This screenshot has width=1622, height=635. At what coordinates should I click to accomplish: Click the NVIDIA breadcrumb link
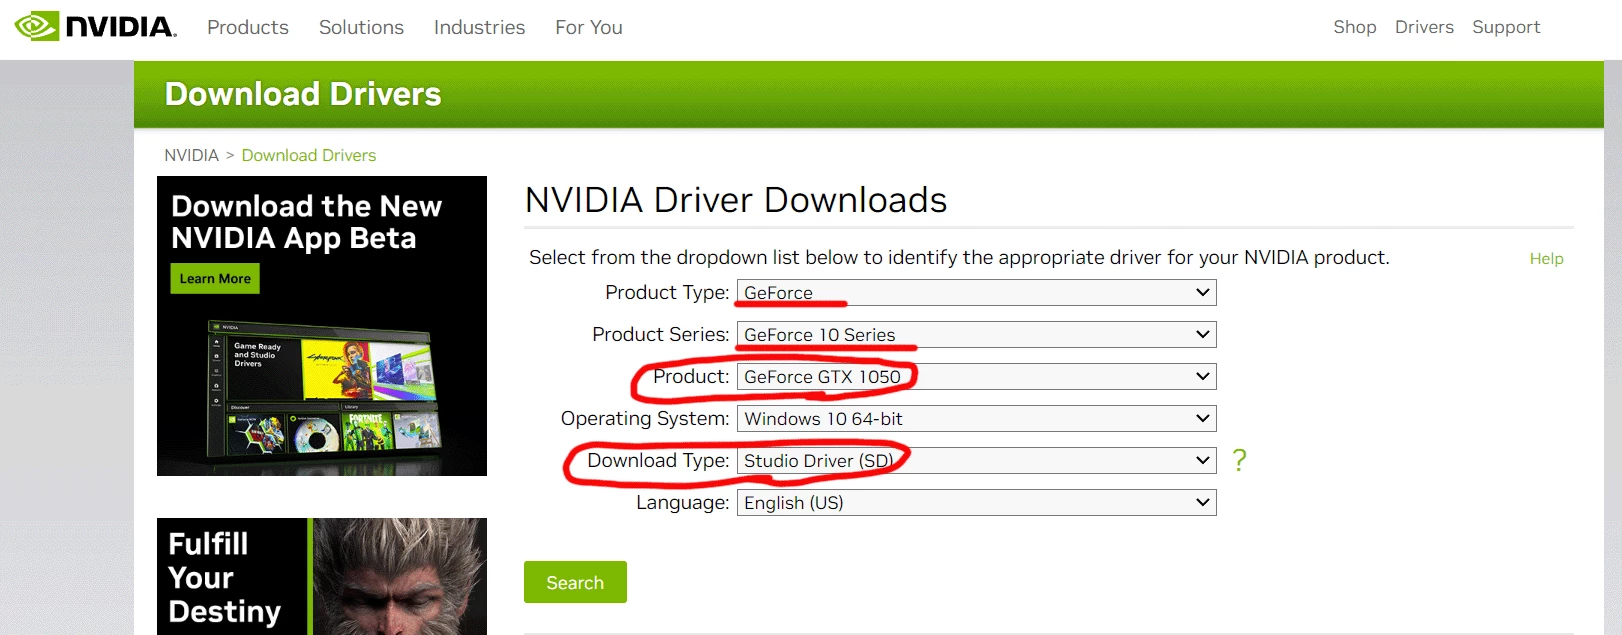pyautogui.click(x=191, y=155)
